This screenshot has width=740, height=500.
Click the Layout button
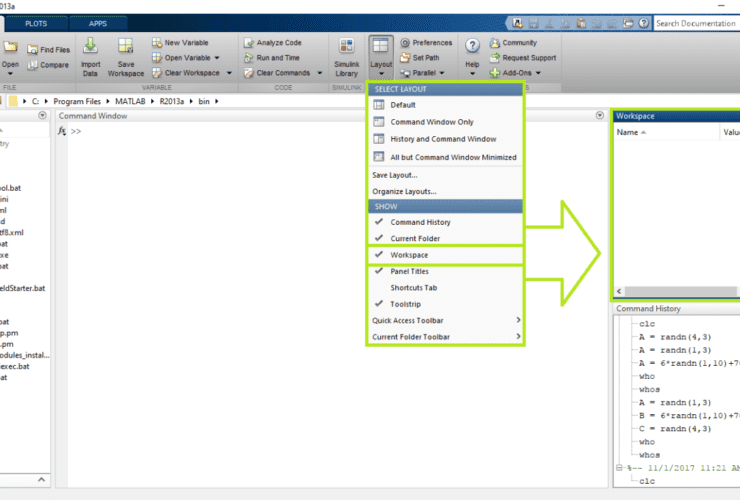(381, 58)
